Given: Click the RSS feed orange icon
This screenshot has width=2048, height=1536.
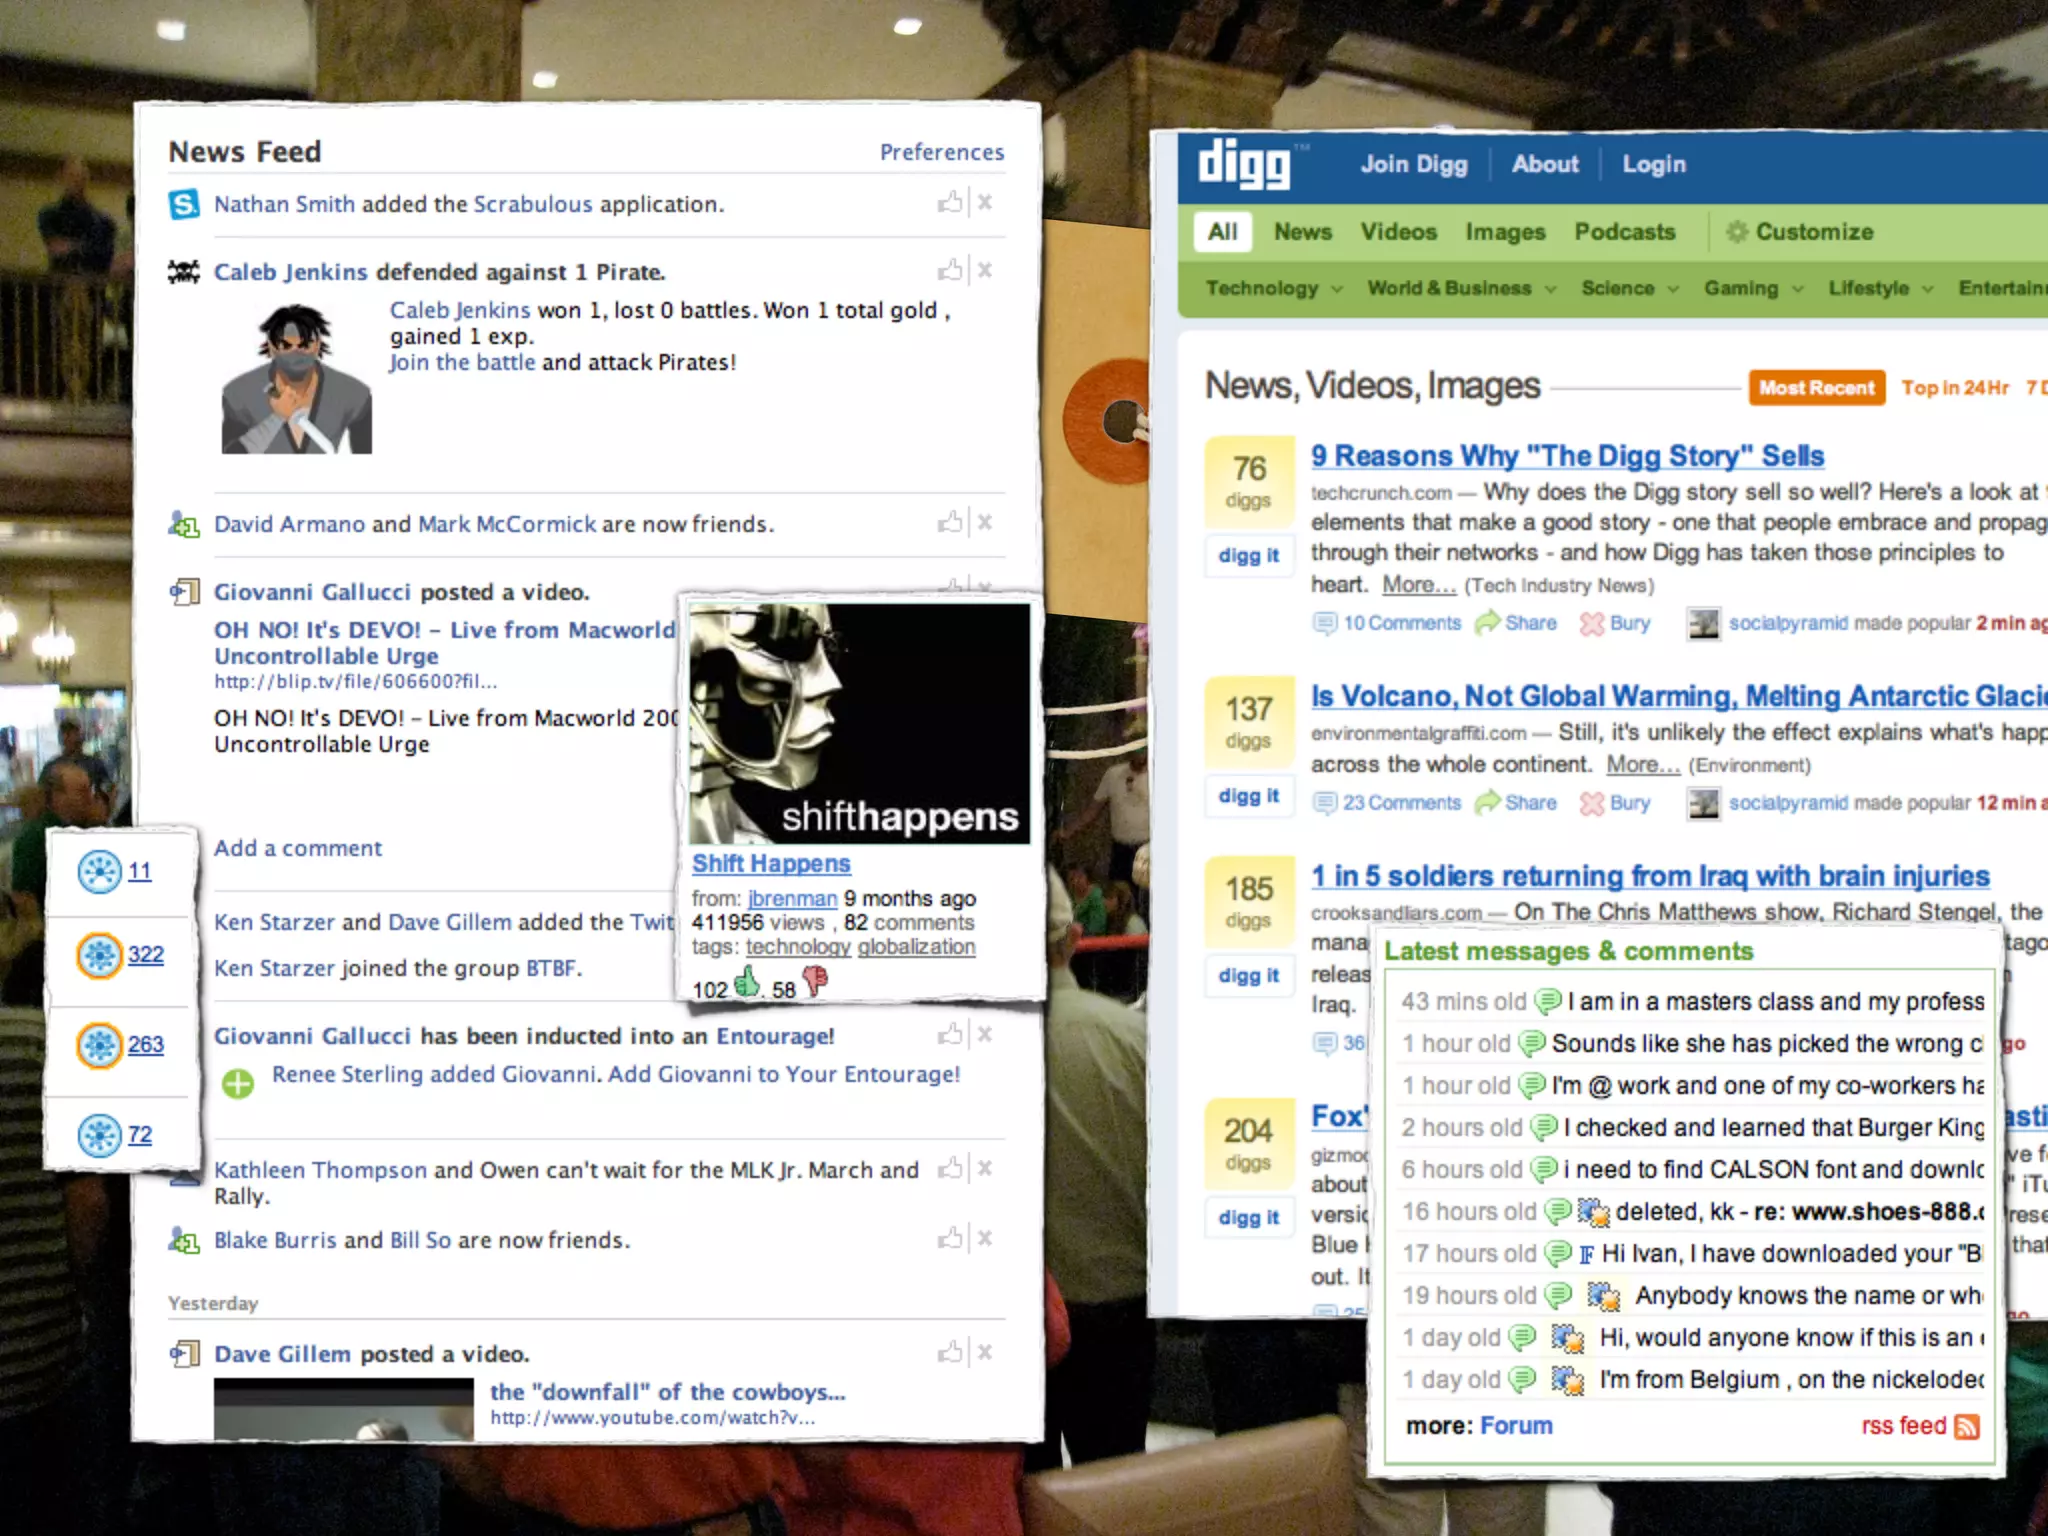Looking at the screenshot, I should tap(1966, 1426).
